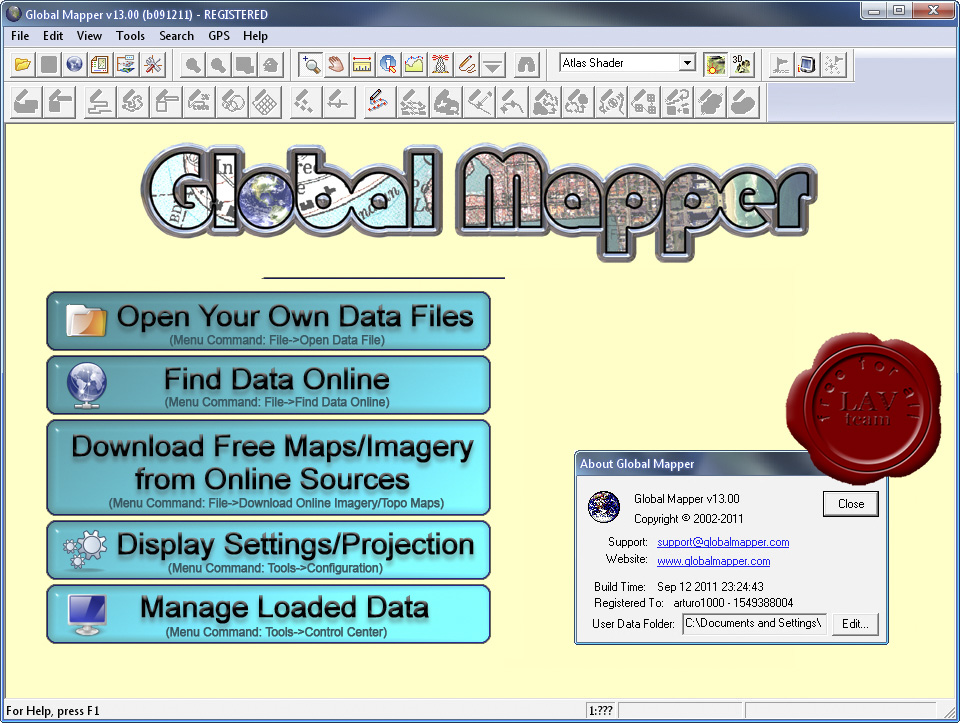Choose the Path Profile tool
The height and width of the screenshot is (723, 960).
pos(415,65)
